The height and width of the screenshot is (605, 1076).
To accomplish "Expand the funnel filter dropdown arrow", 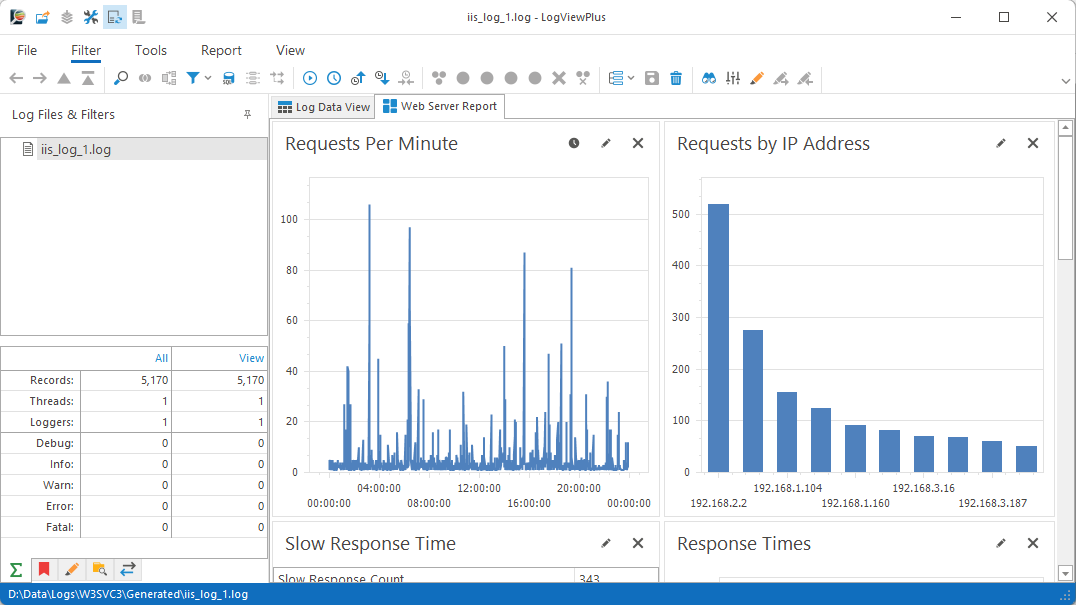I will pyautogui.click(x=208, y=78).
